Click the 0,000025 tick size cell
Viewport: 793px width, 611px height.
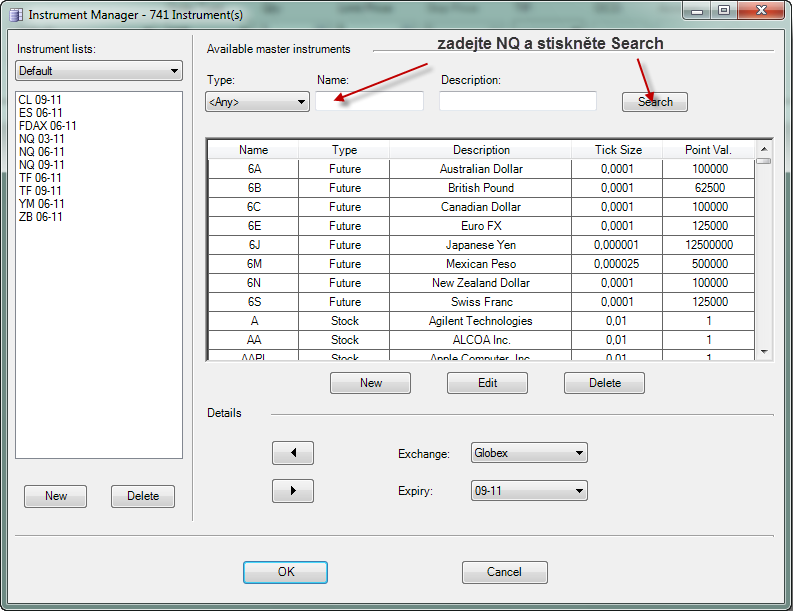pos(617,264)
